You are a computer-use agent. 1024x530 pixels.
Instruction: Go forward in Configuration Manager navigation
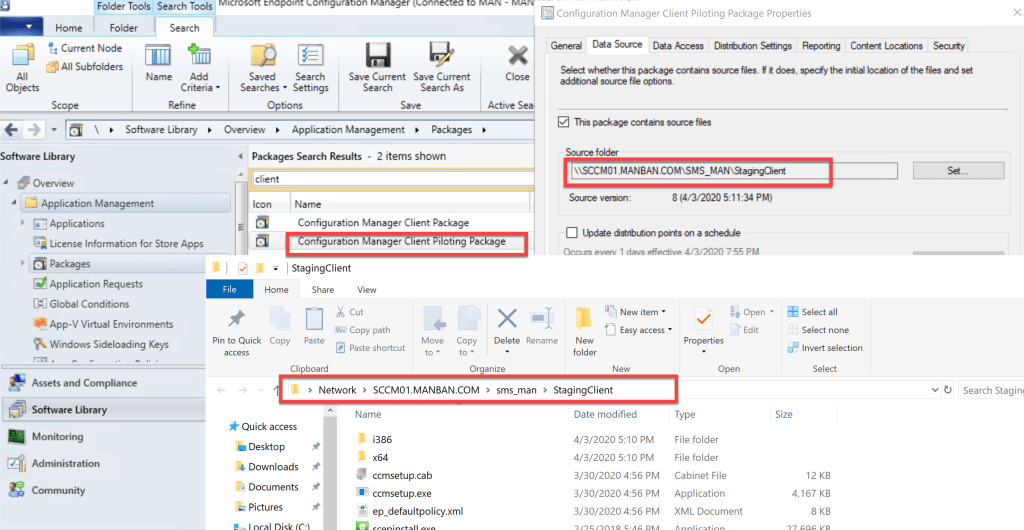pyautogui.click(x=33, y=129)
